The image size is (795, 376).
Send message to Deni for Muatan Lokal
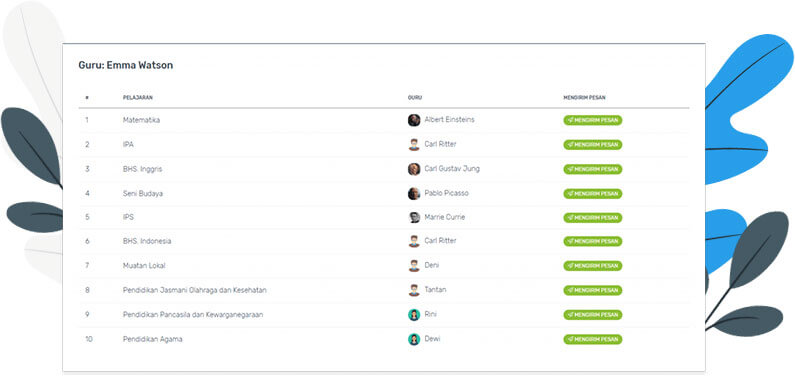(x=593, y=266)
